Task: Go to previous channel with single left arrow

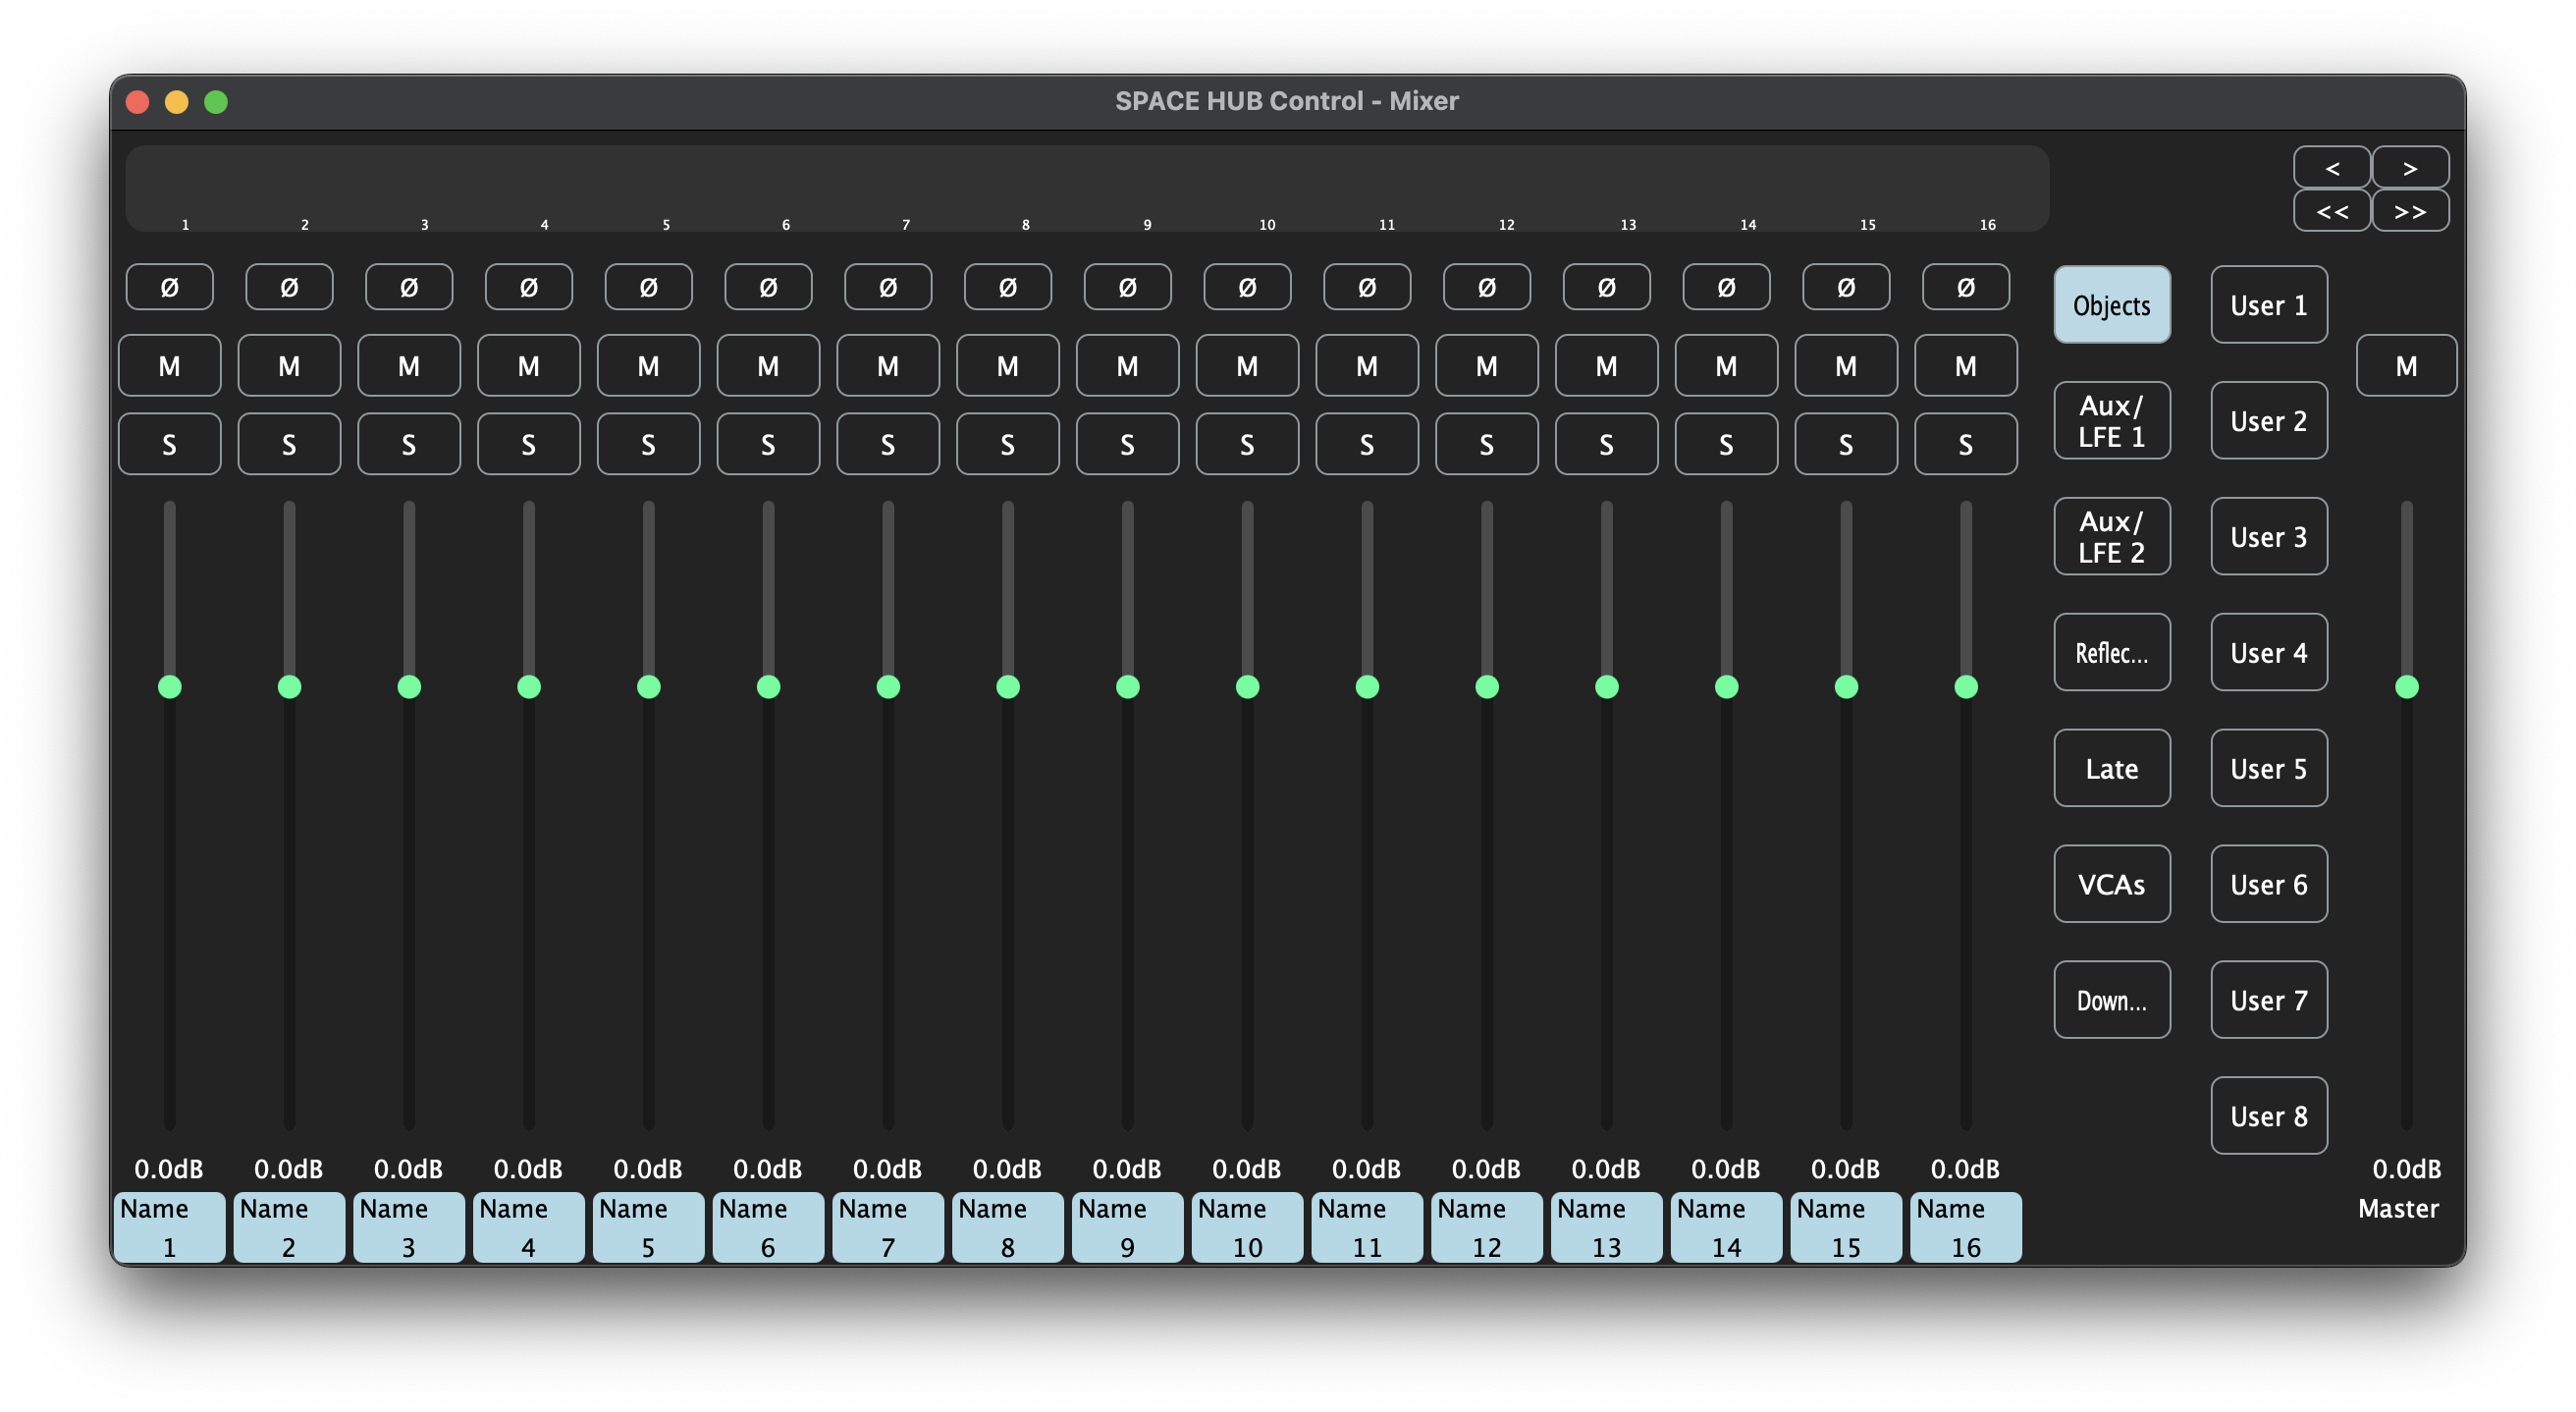Action: click(2331, 167)
